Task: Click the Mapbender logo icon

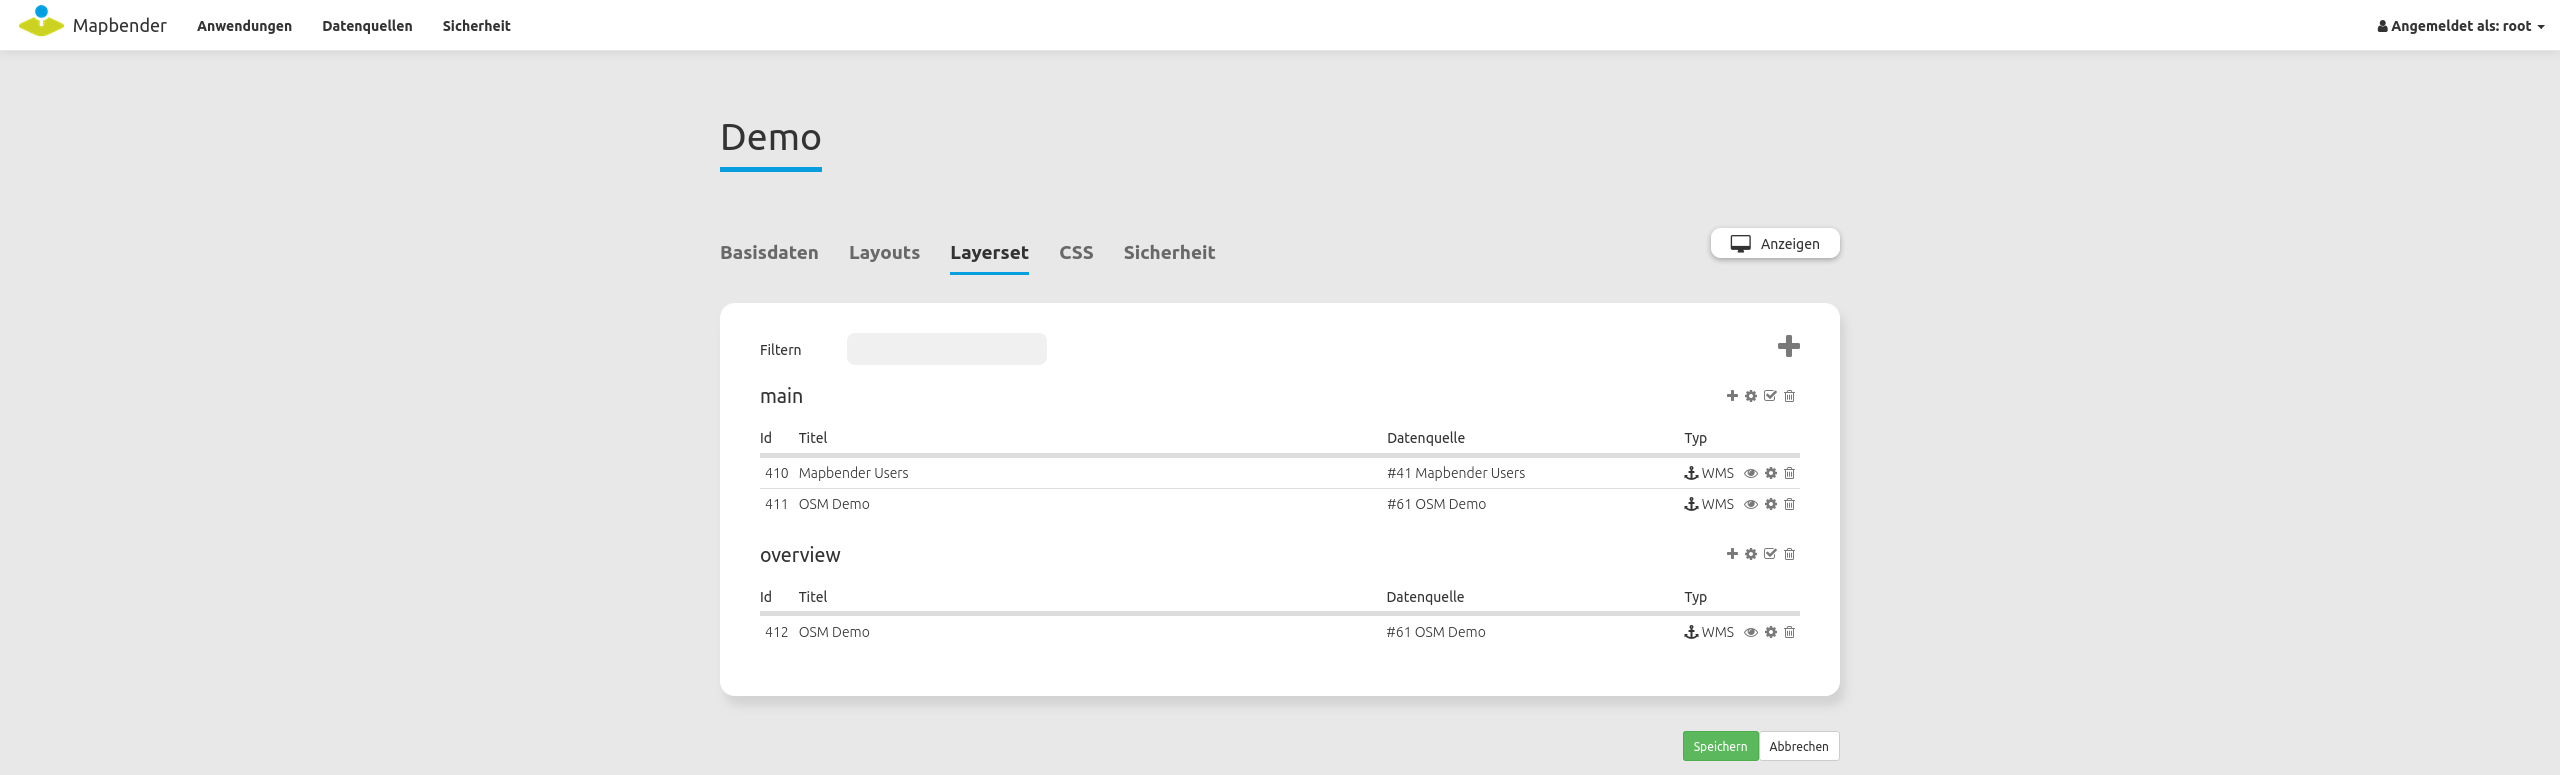Action: click(x=41, y=22)
